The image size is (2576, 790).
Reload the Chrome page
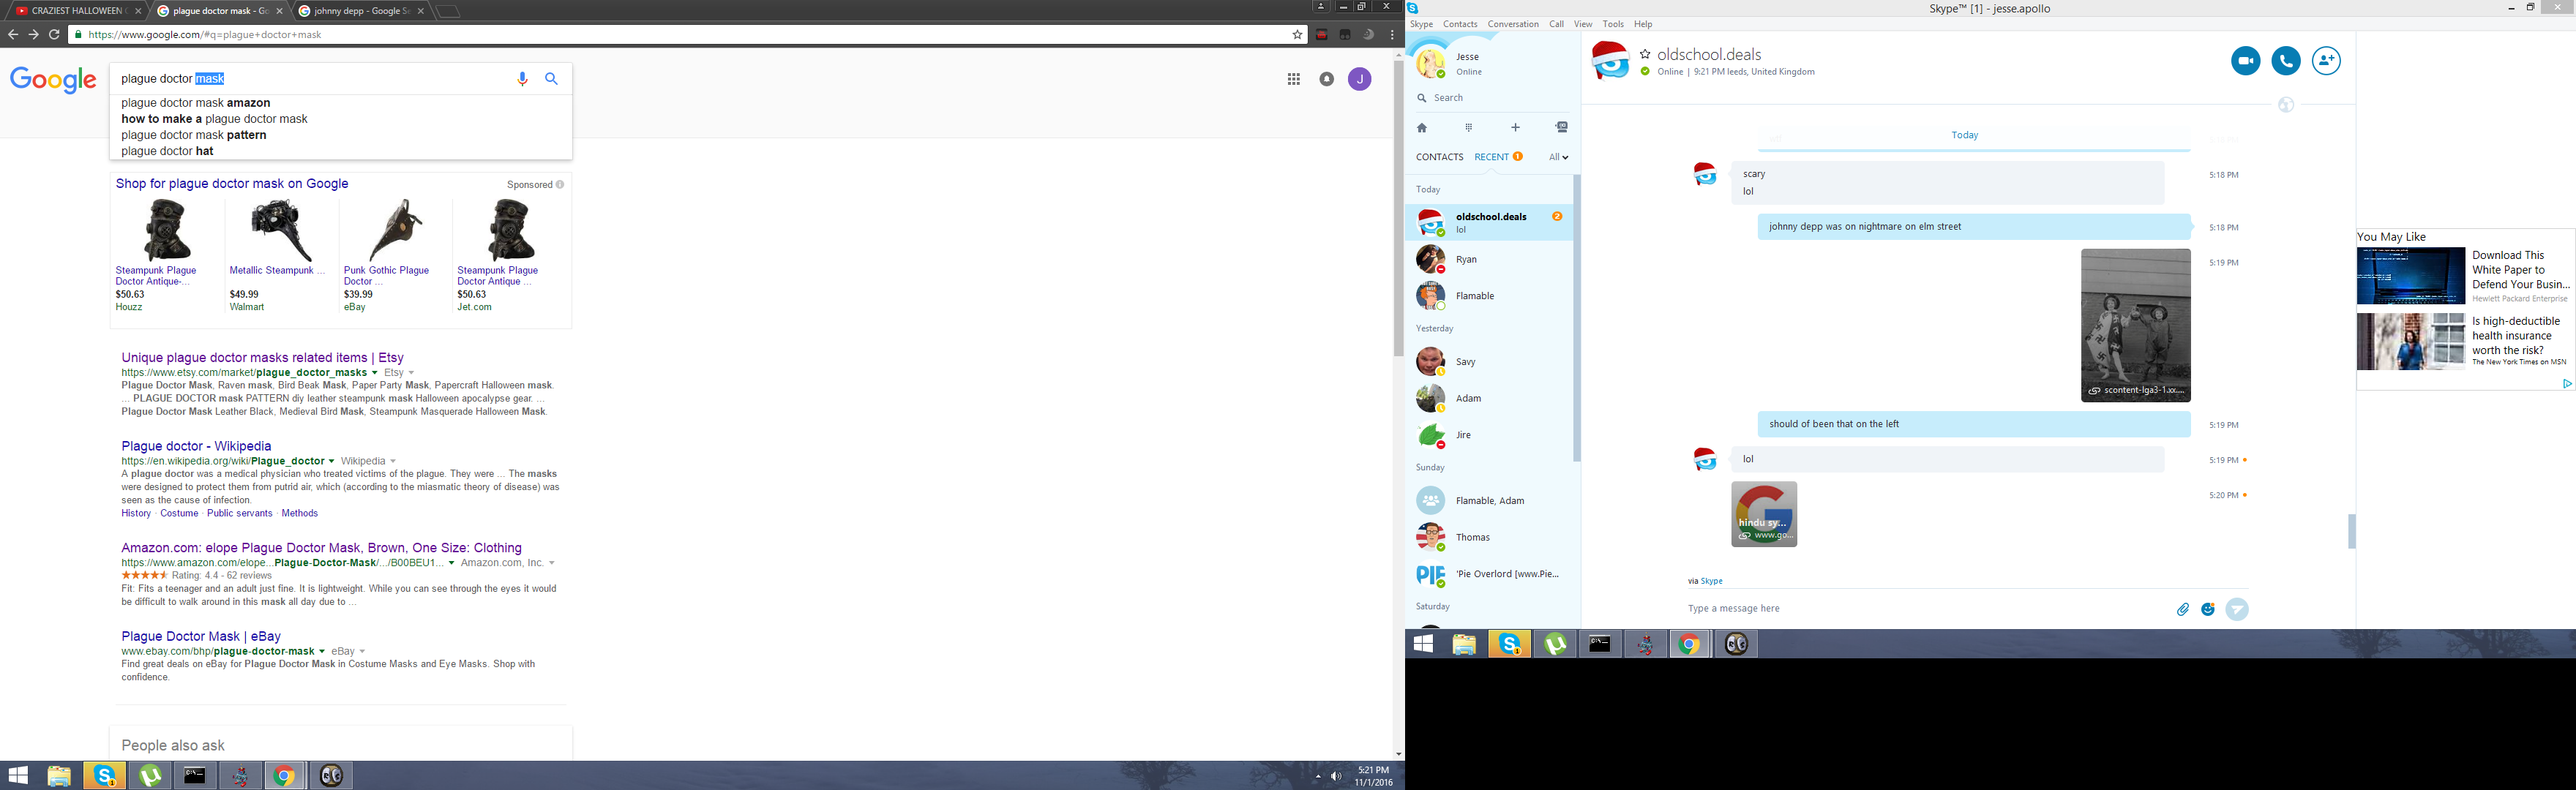[x=54, y=35]
